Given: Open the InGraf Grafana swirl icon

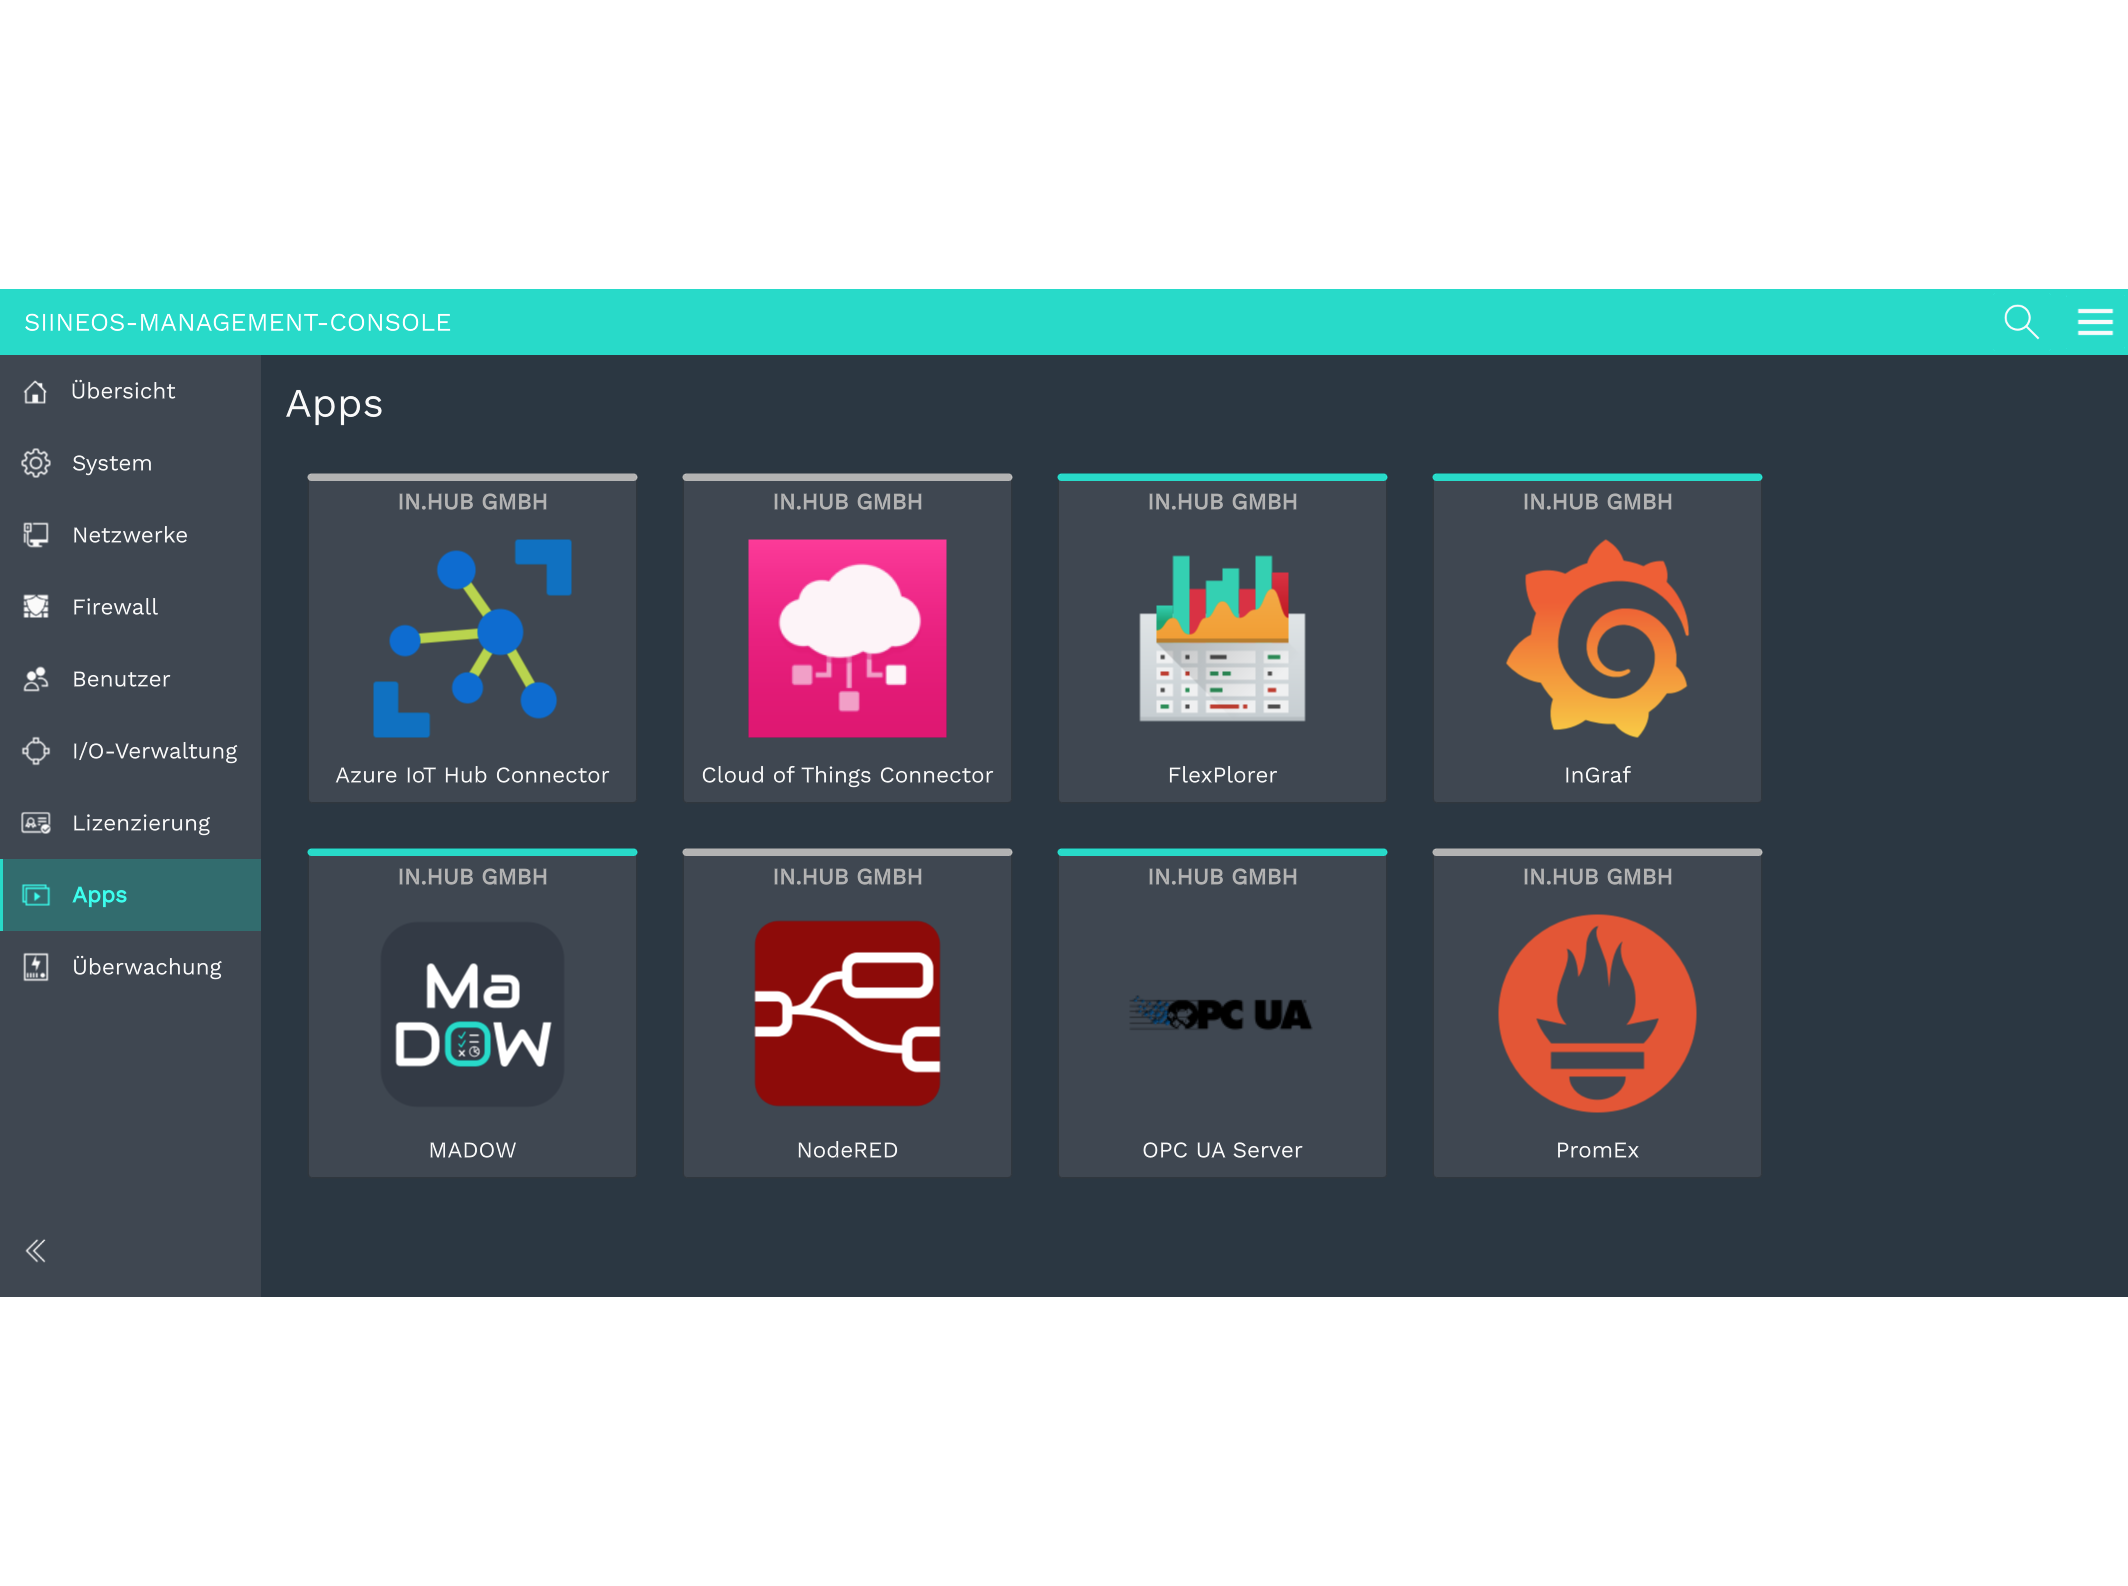Looking at the screenshot, I should [1597, 638].
